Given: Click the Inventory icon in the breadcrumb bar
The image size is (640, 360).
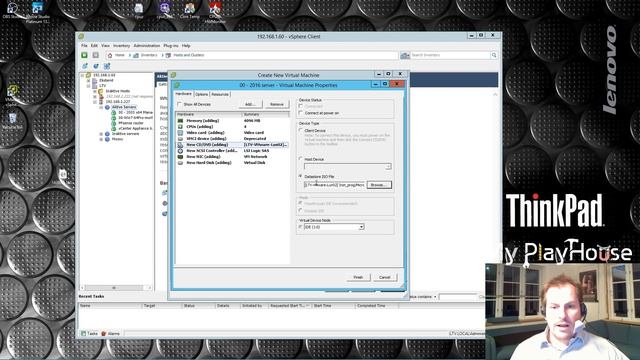Looking at the screenshot, I should 136,55.
